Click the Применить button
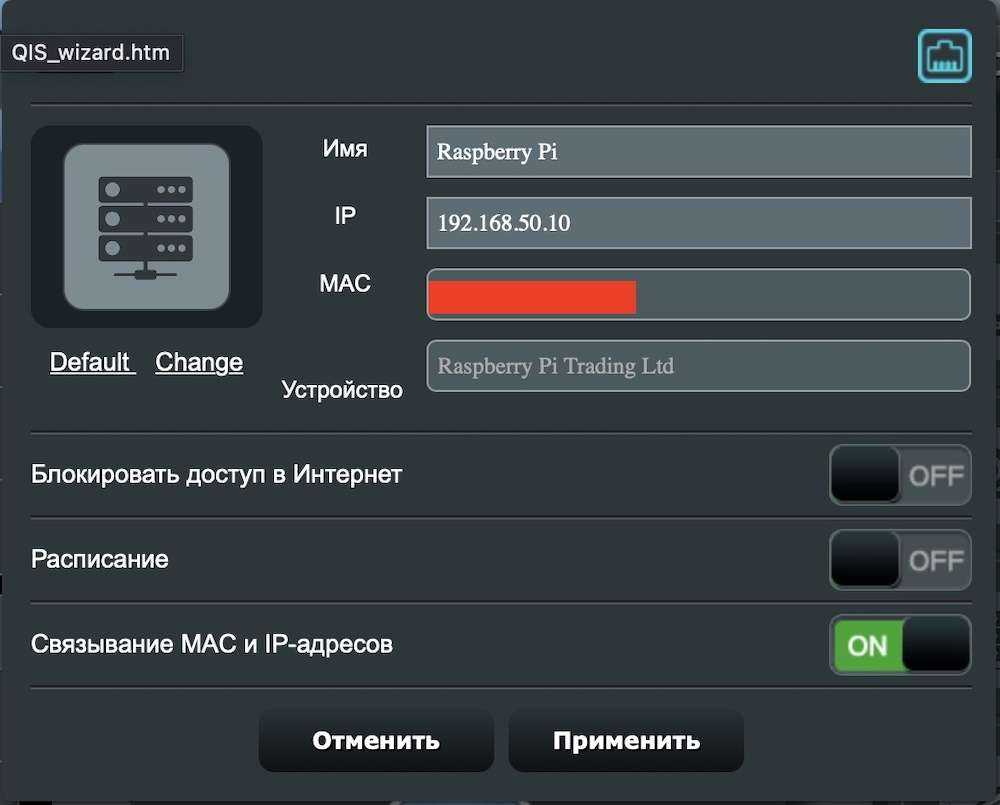Viewport: 1000px width, 805px height. point(626,741)
